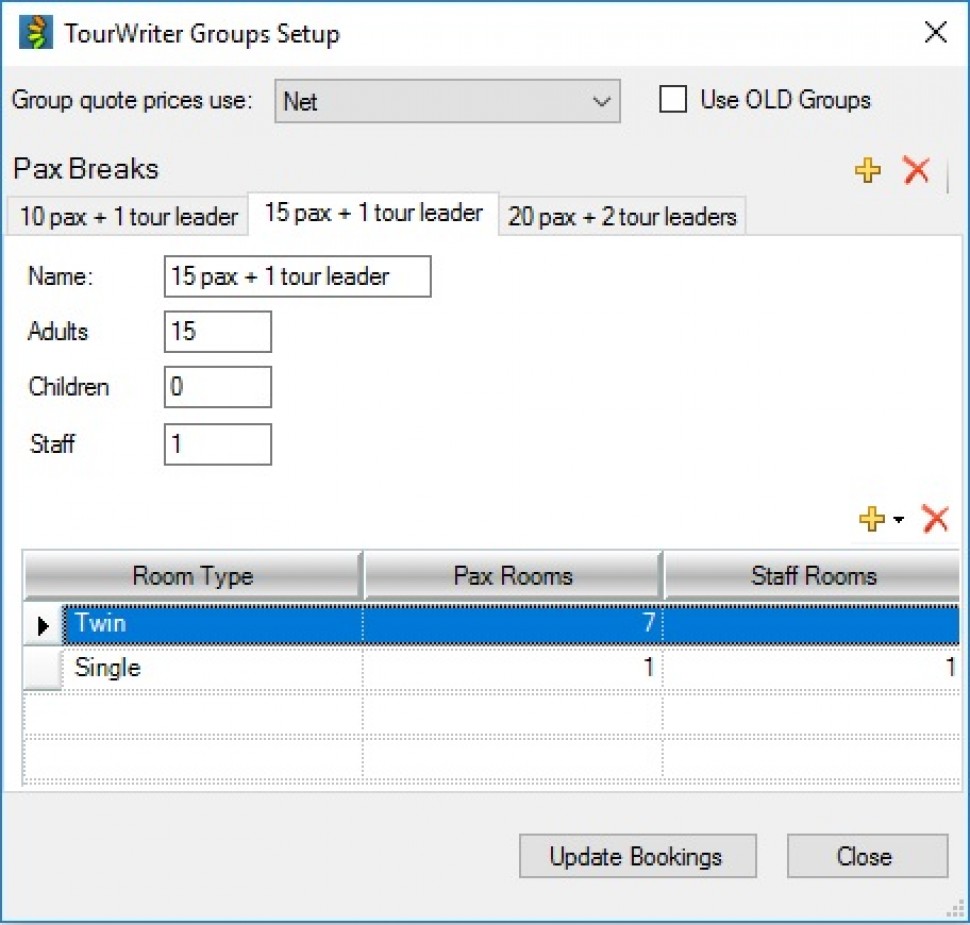The image size is (970, 925).
Task: Switch to 10 pax + 1 tour leader tab
Action: [128, 217]
